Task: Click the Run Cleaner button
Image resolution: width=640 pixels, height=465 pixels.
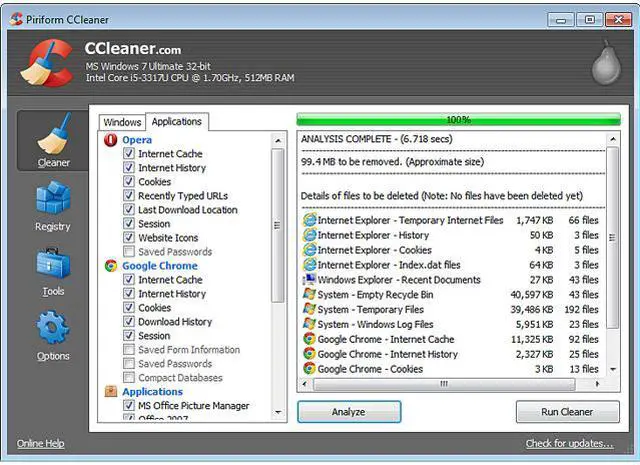Action: pyautogui.click(x=567, y=412)
